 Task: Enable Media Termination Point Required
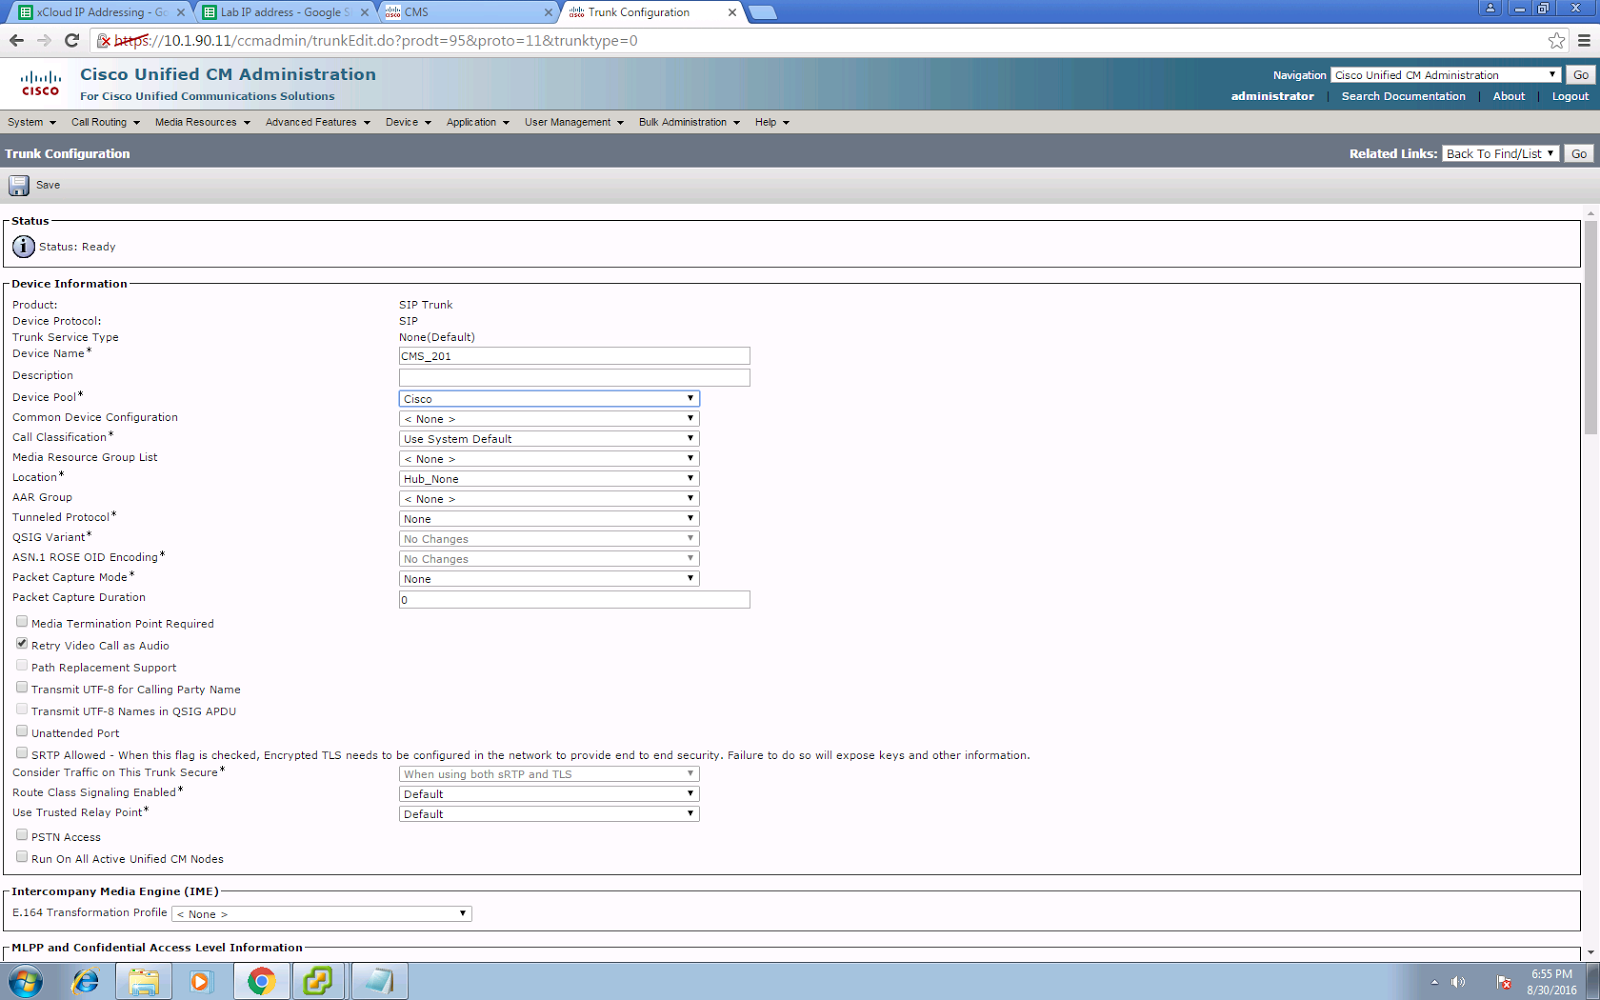pos(21,621)
